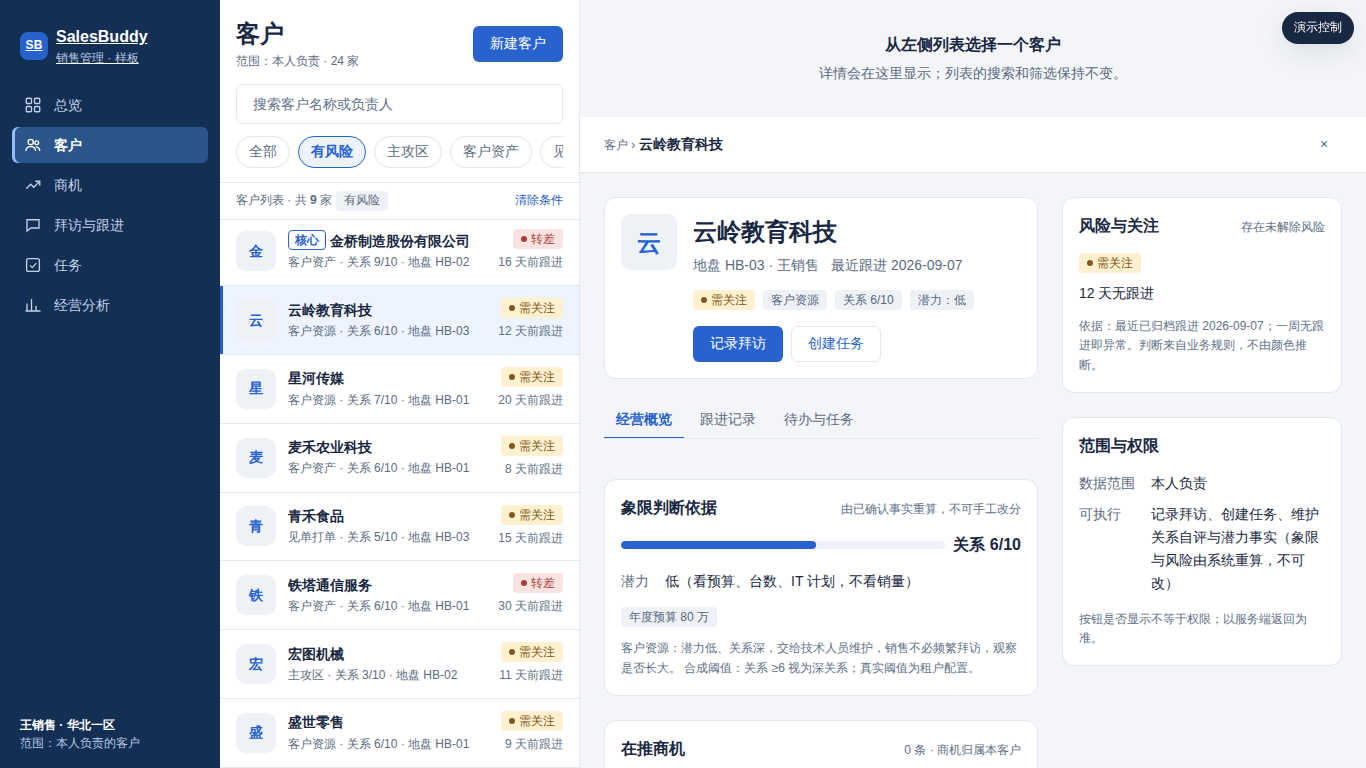Viewport: 1366px width, 768px height.
Task: Click the 关系 6/10 progress bar
Action: (783, 545)
